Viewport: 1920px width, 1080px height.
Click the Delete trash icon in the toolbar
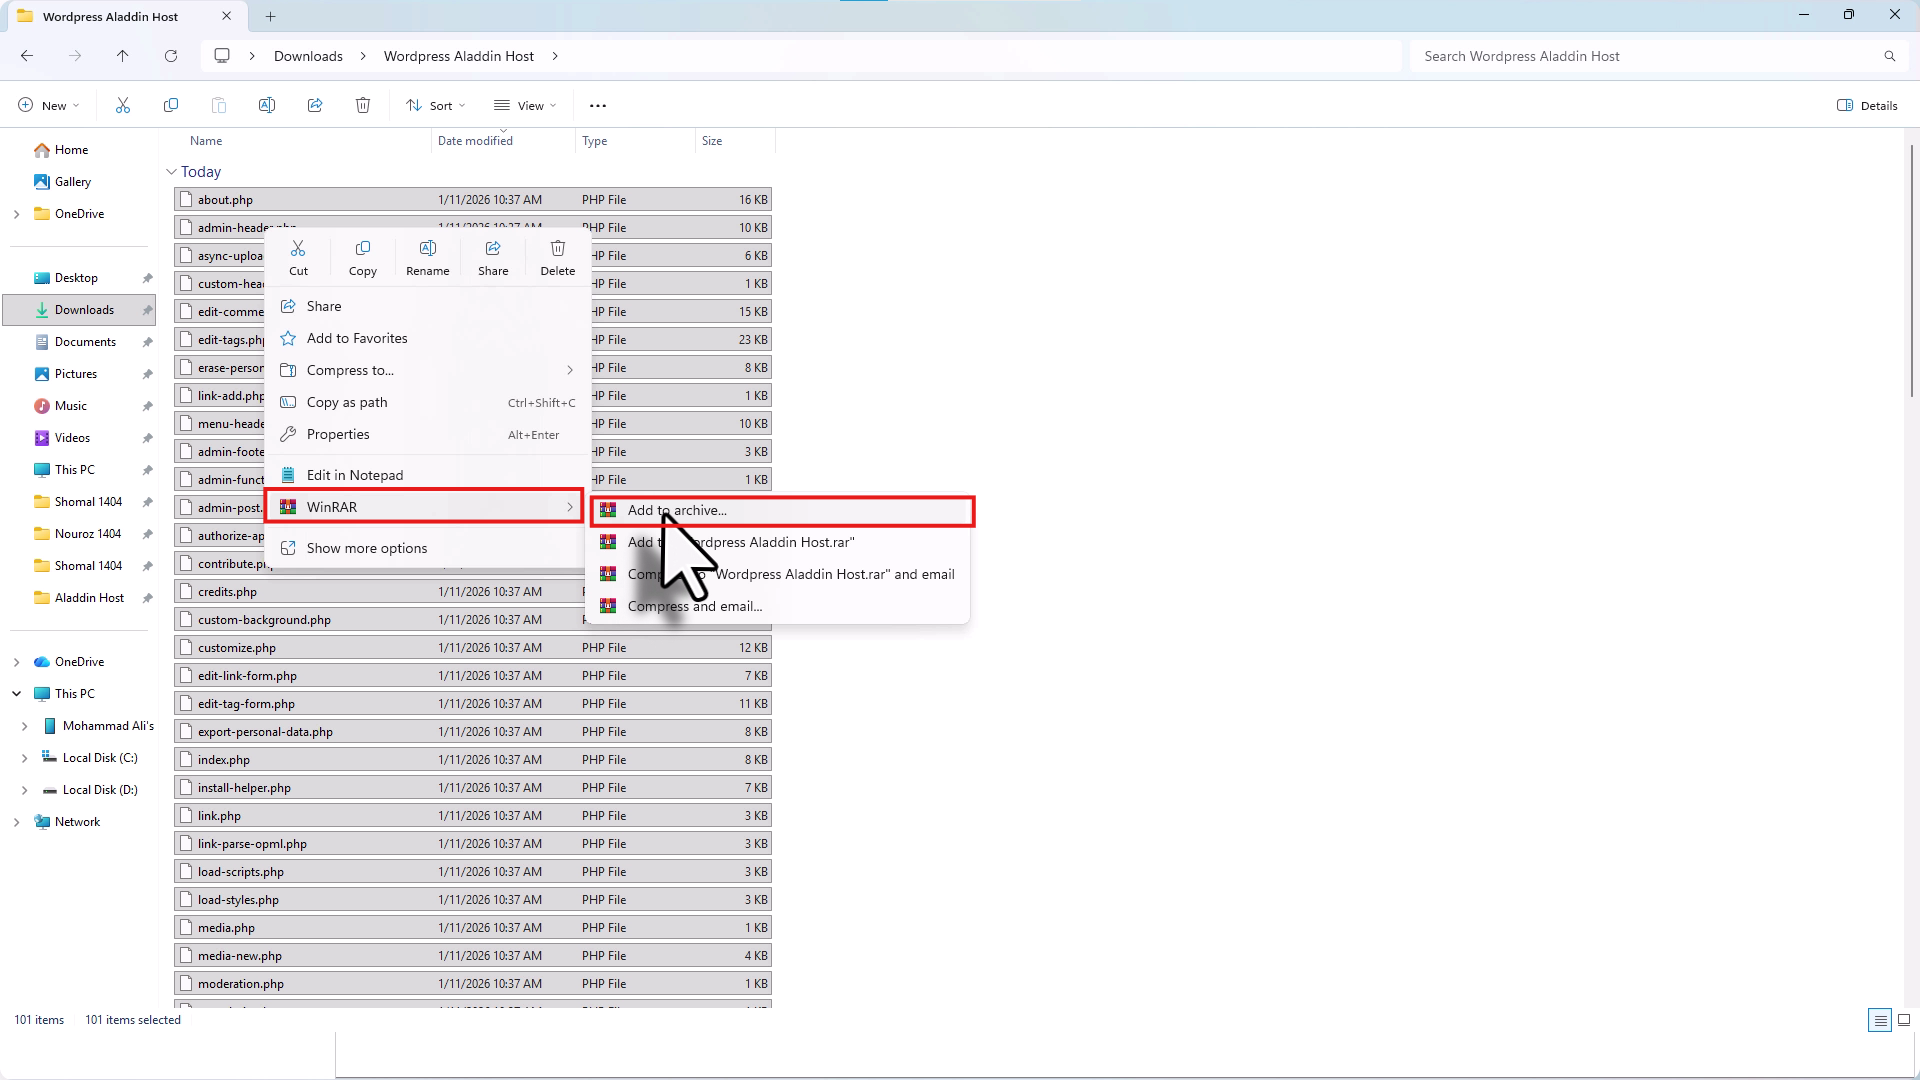click(x=363, y=105)
